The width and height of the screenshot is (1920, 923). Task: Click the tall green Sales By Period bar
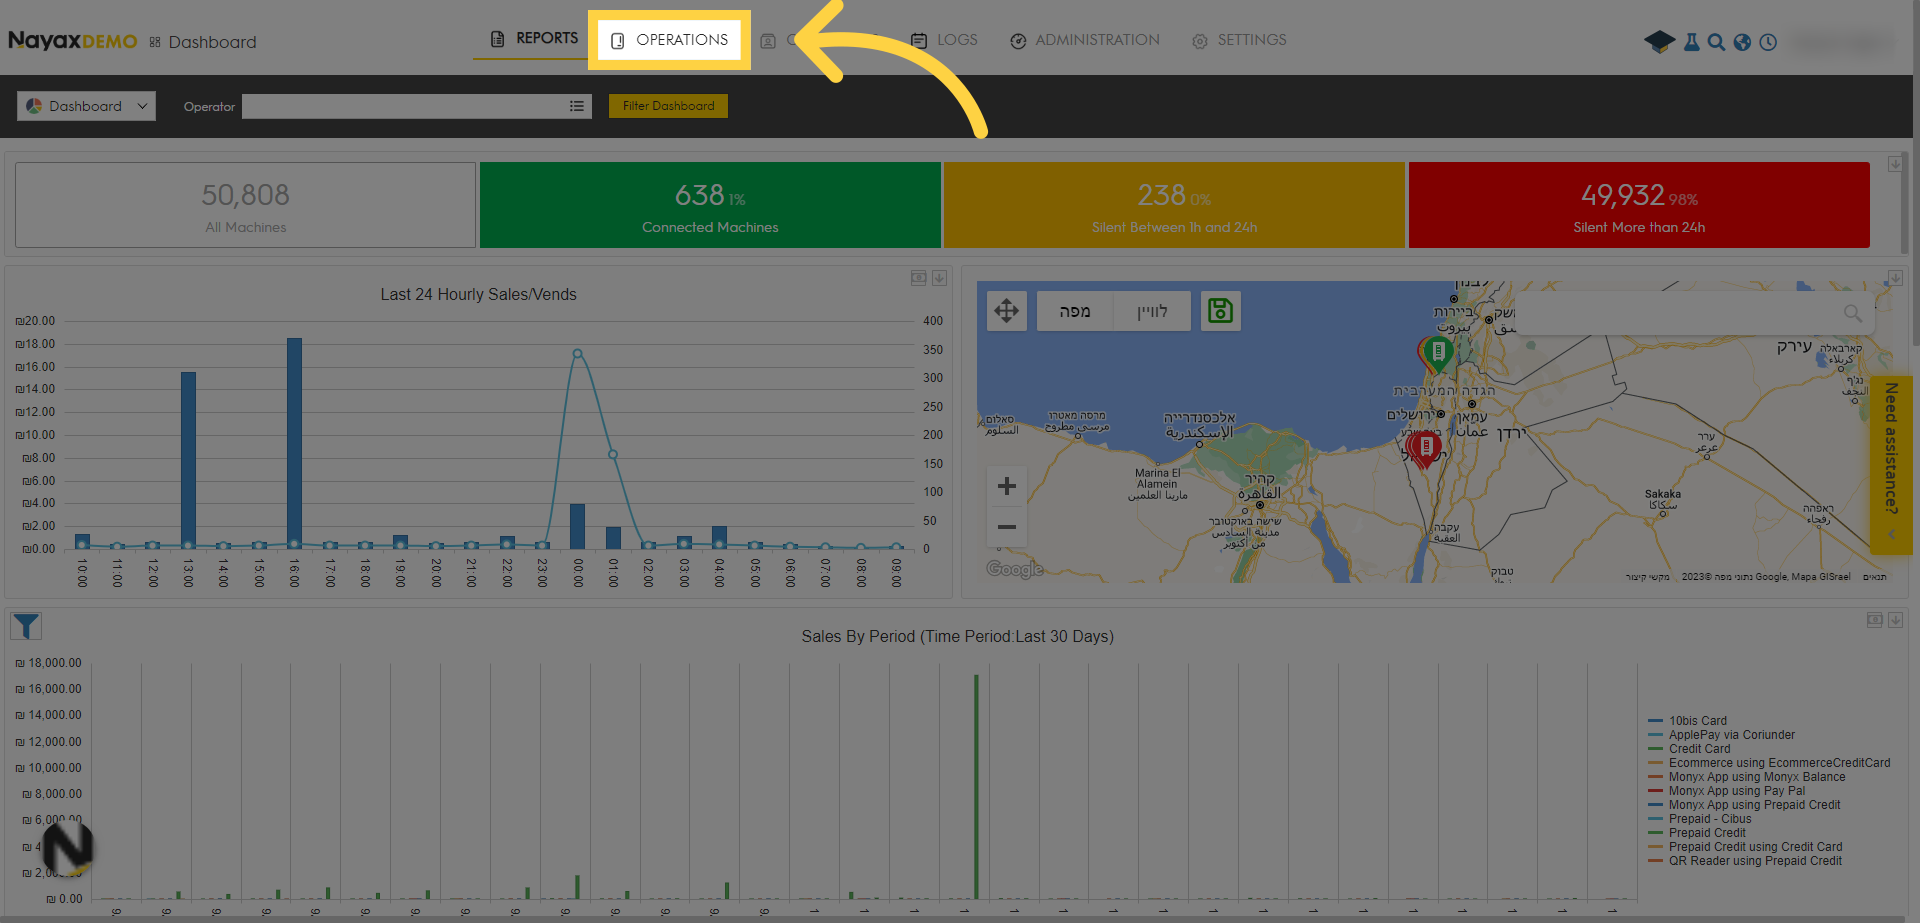[976, 787]
